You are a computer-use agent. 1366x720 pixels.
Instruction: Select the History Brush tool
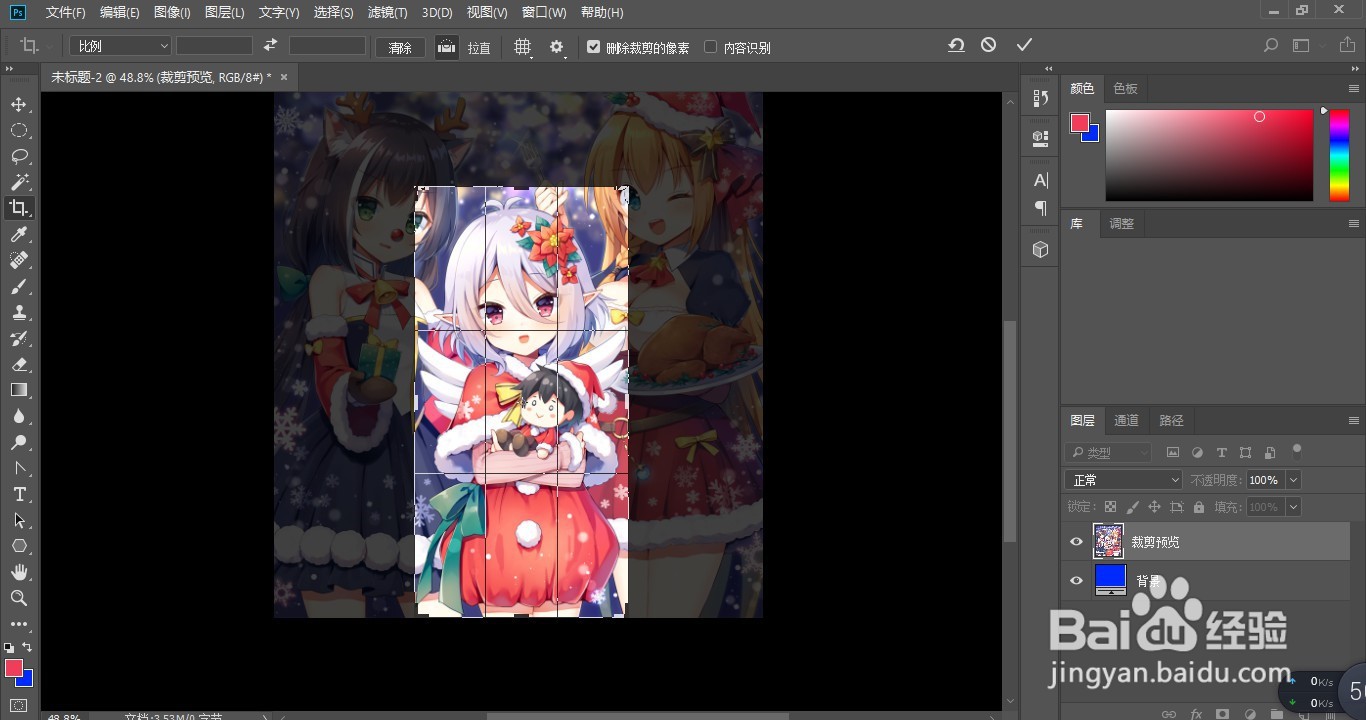coord(19,339)
